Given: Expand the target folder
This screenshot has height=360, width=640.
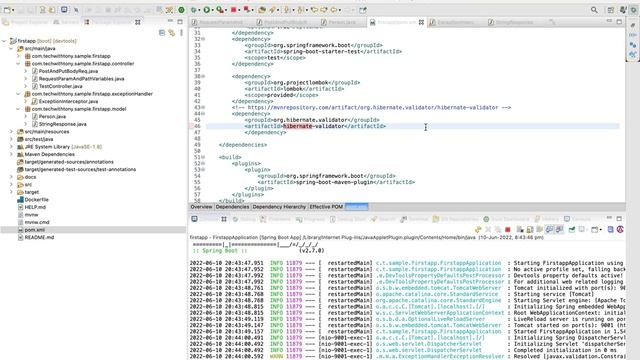Looking at the screenshot, I should (11, 192).
